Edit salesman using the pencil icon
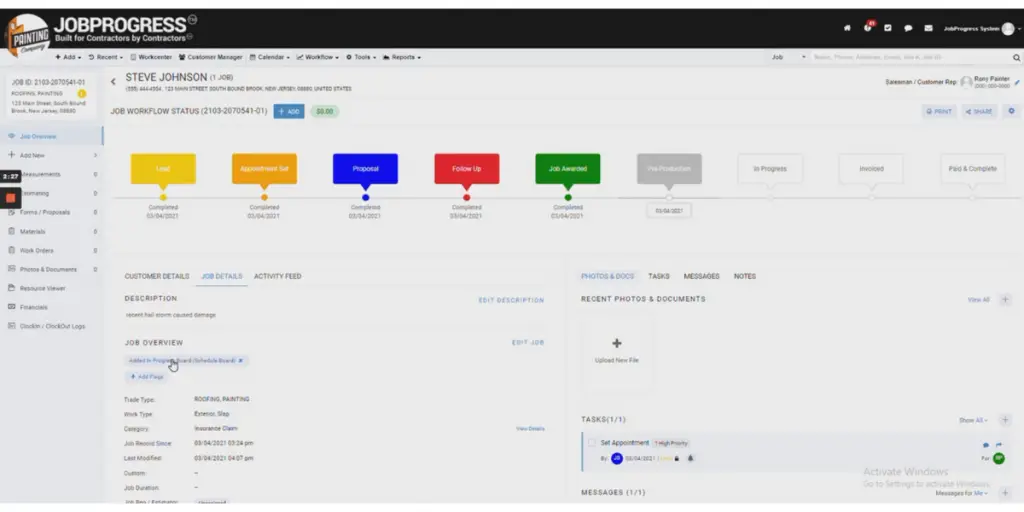Screen dimensions: 1024x512 [1017, 82]
